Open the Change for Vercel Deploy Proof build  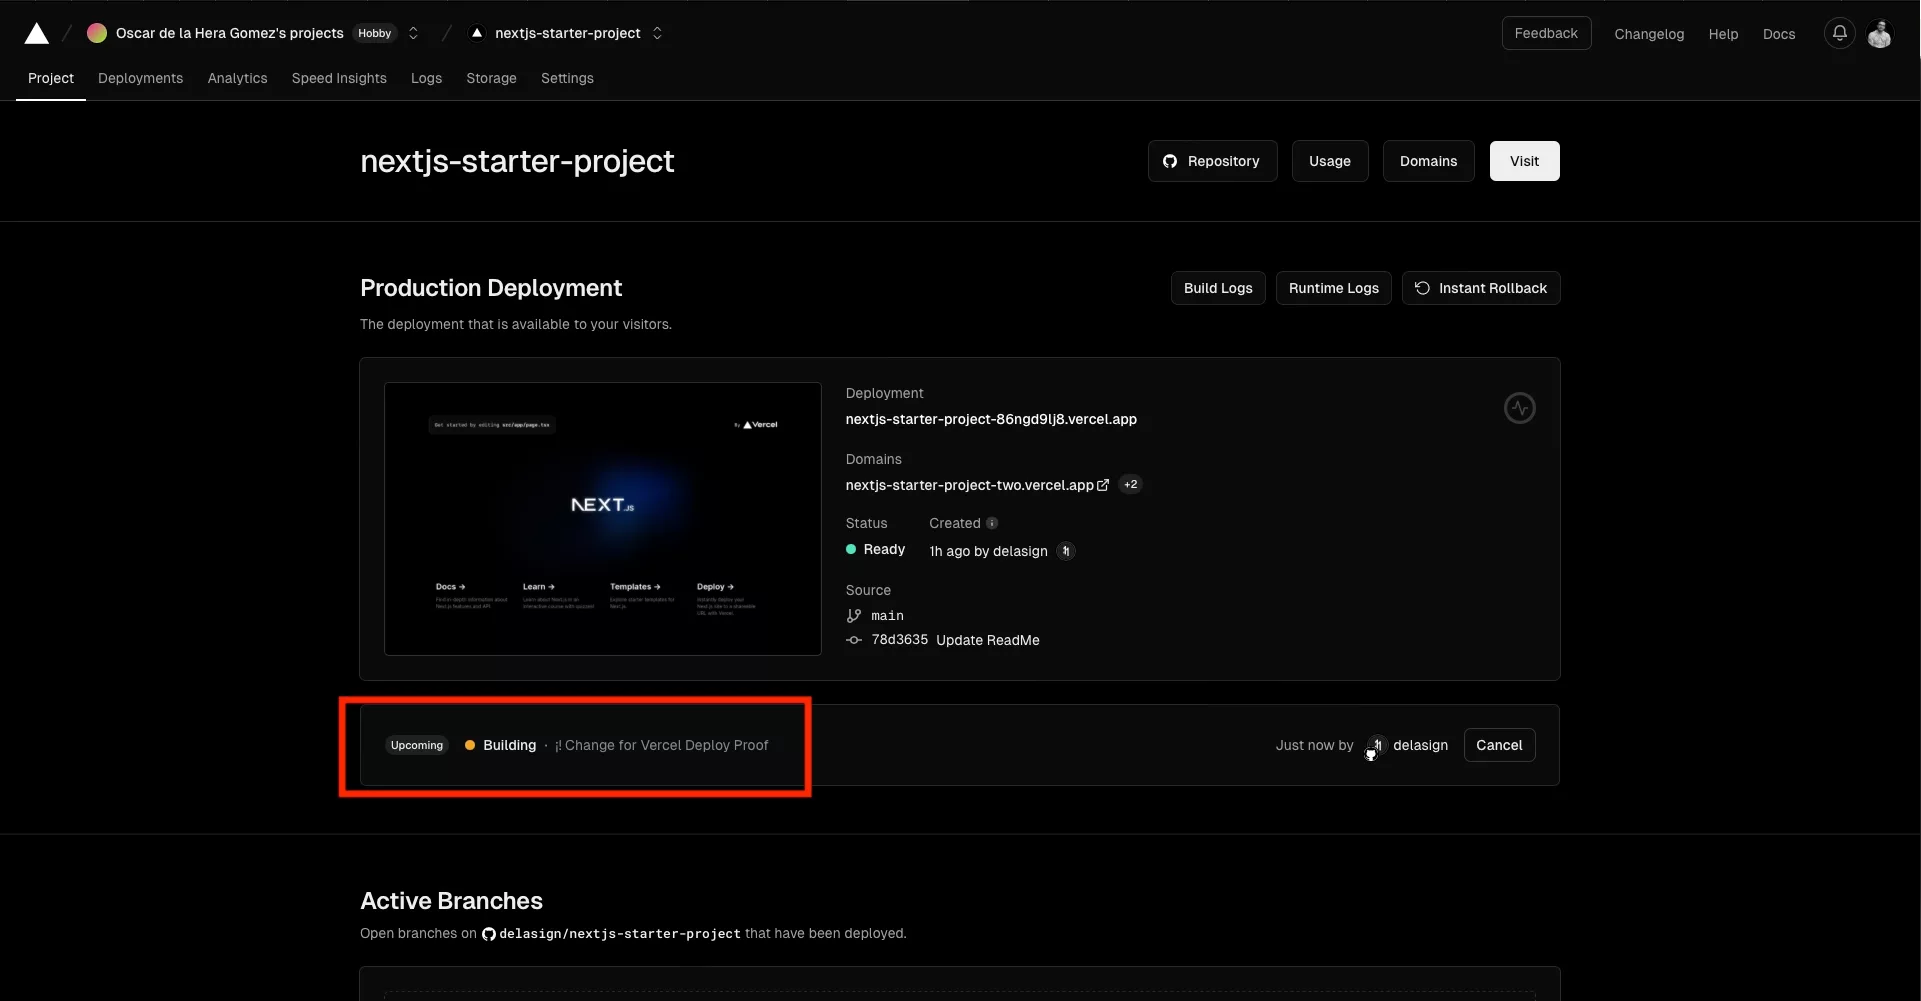(x=662, y=745)
